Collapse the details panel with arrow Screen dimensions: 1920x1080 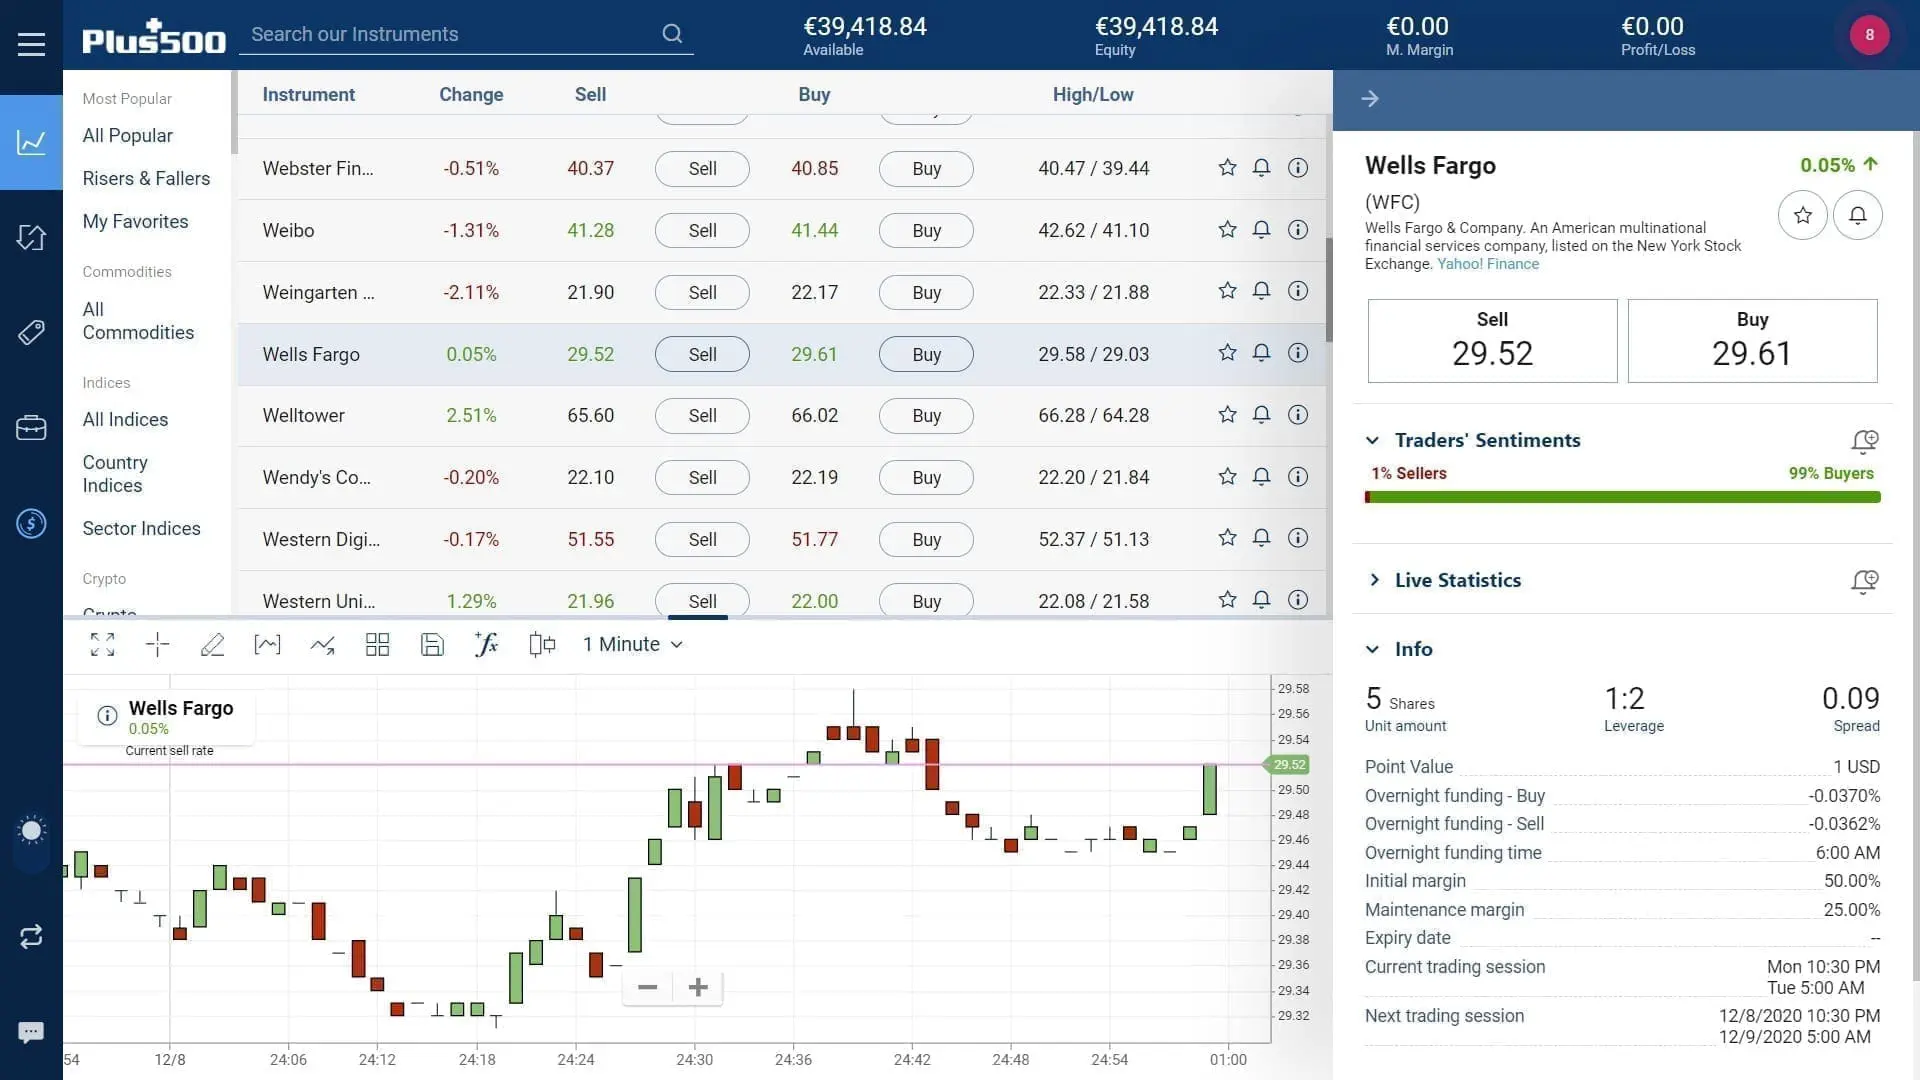1370,98
